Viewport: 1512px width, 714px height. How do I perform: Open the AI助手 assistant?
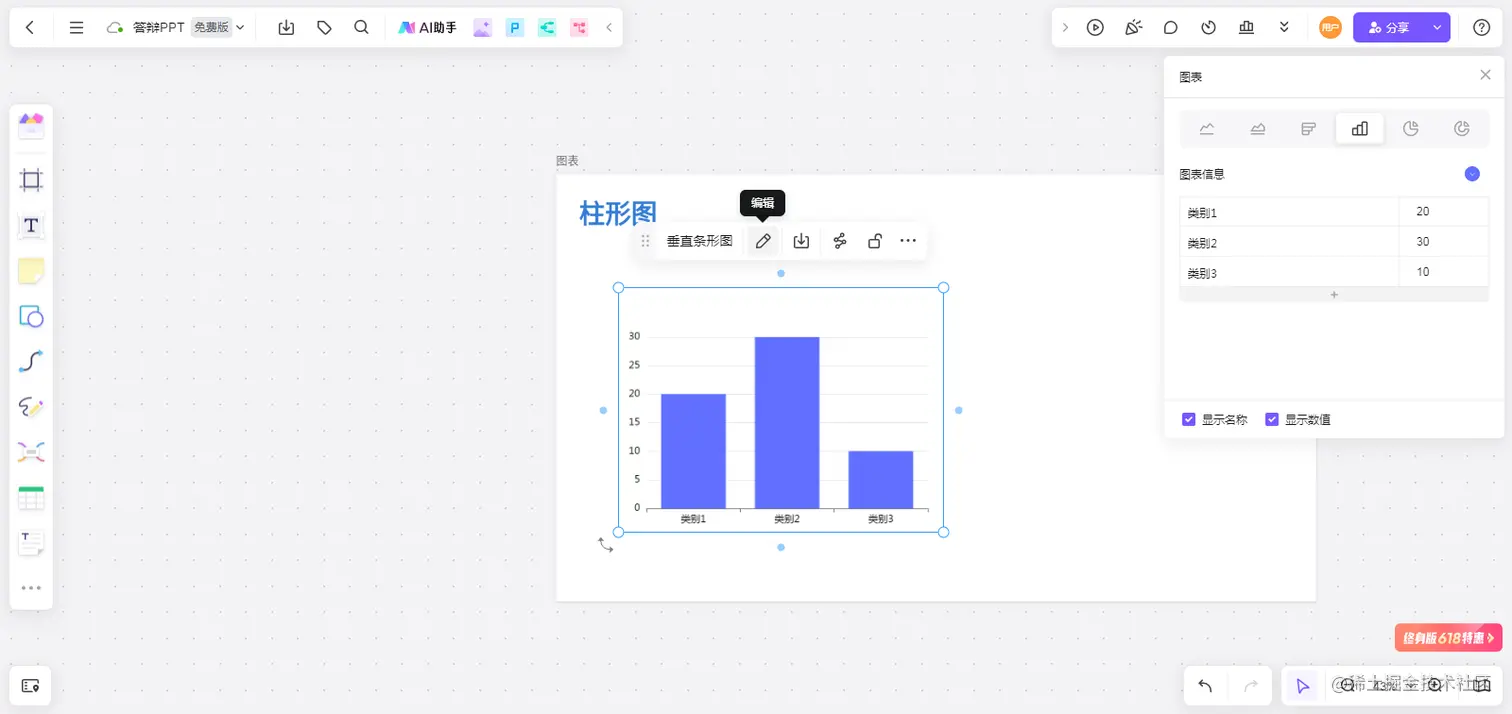coord(427,28)
